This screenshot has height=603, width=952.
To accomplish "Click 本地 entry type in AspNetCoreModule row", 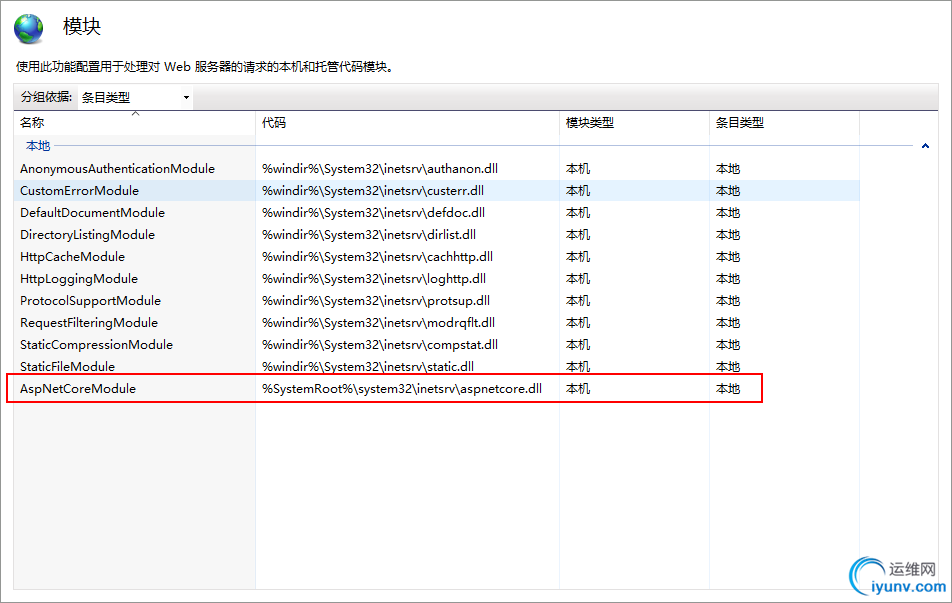I will (x=728, y=389).
